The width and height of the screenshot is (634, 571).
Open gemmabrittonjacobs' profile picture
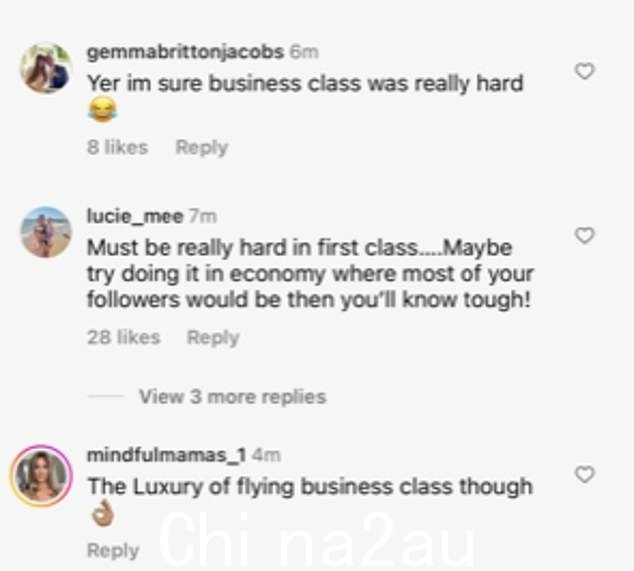coord(46,68)
